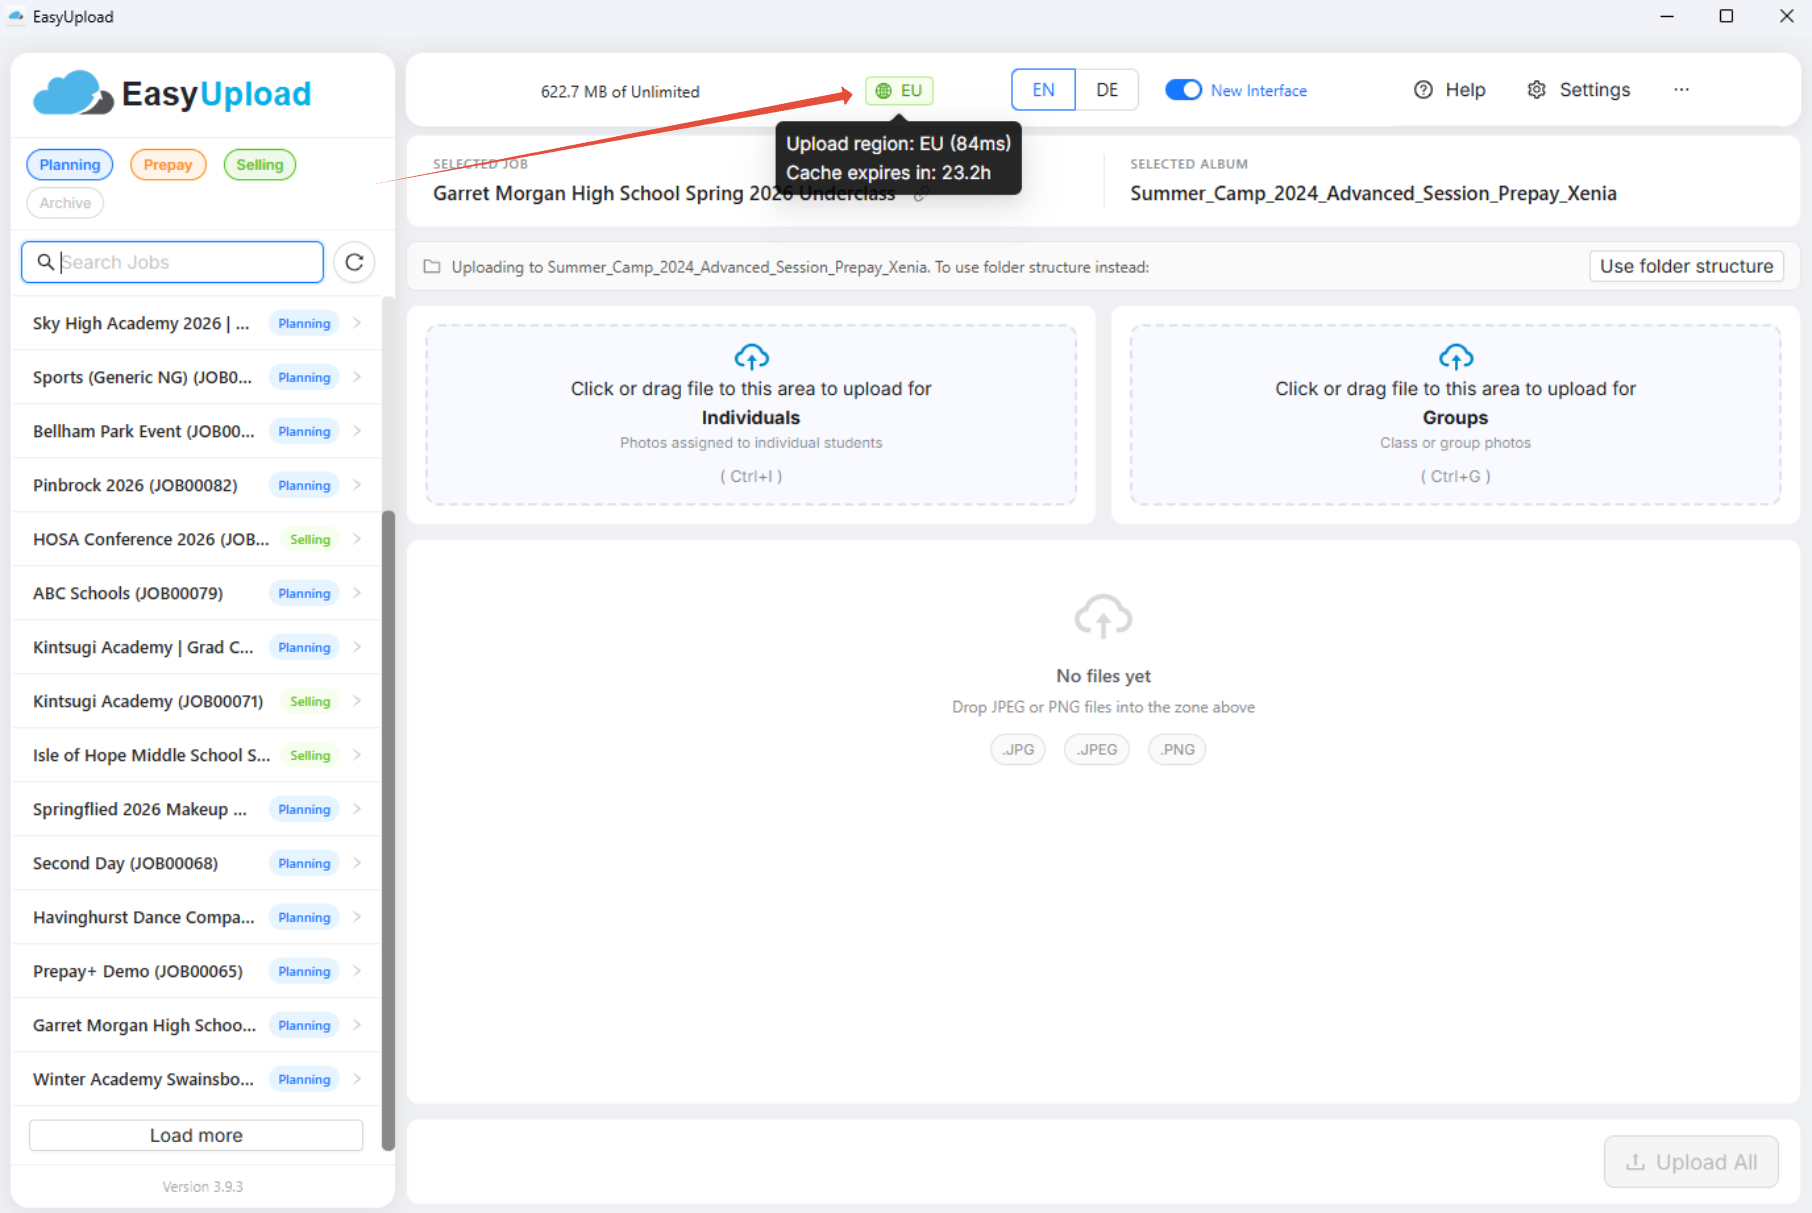1812x1213 pixels.
Task: Click the EU upload region badge
Action: [899, 91]
